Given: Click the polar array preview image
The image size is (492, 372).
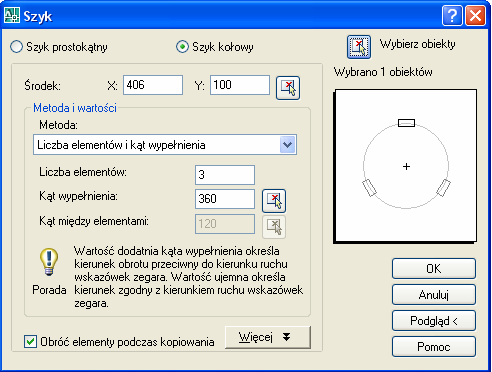Looking at the screenshot, I should [406, 166].
